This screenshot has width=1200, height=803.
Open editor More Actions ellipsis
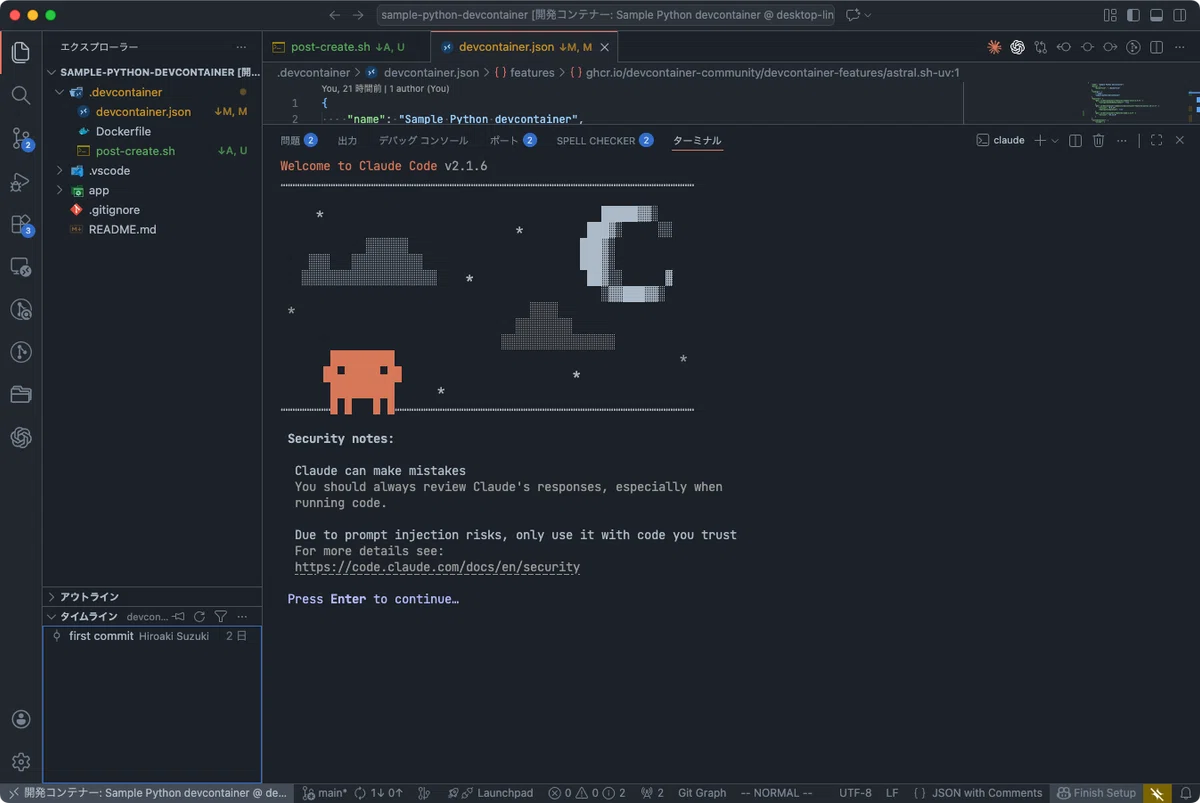(x=1179, y=47)
